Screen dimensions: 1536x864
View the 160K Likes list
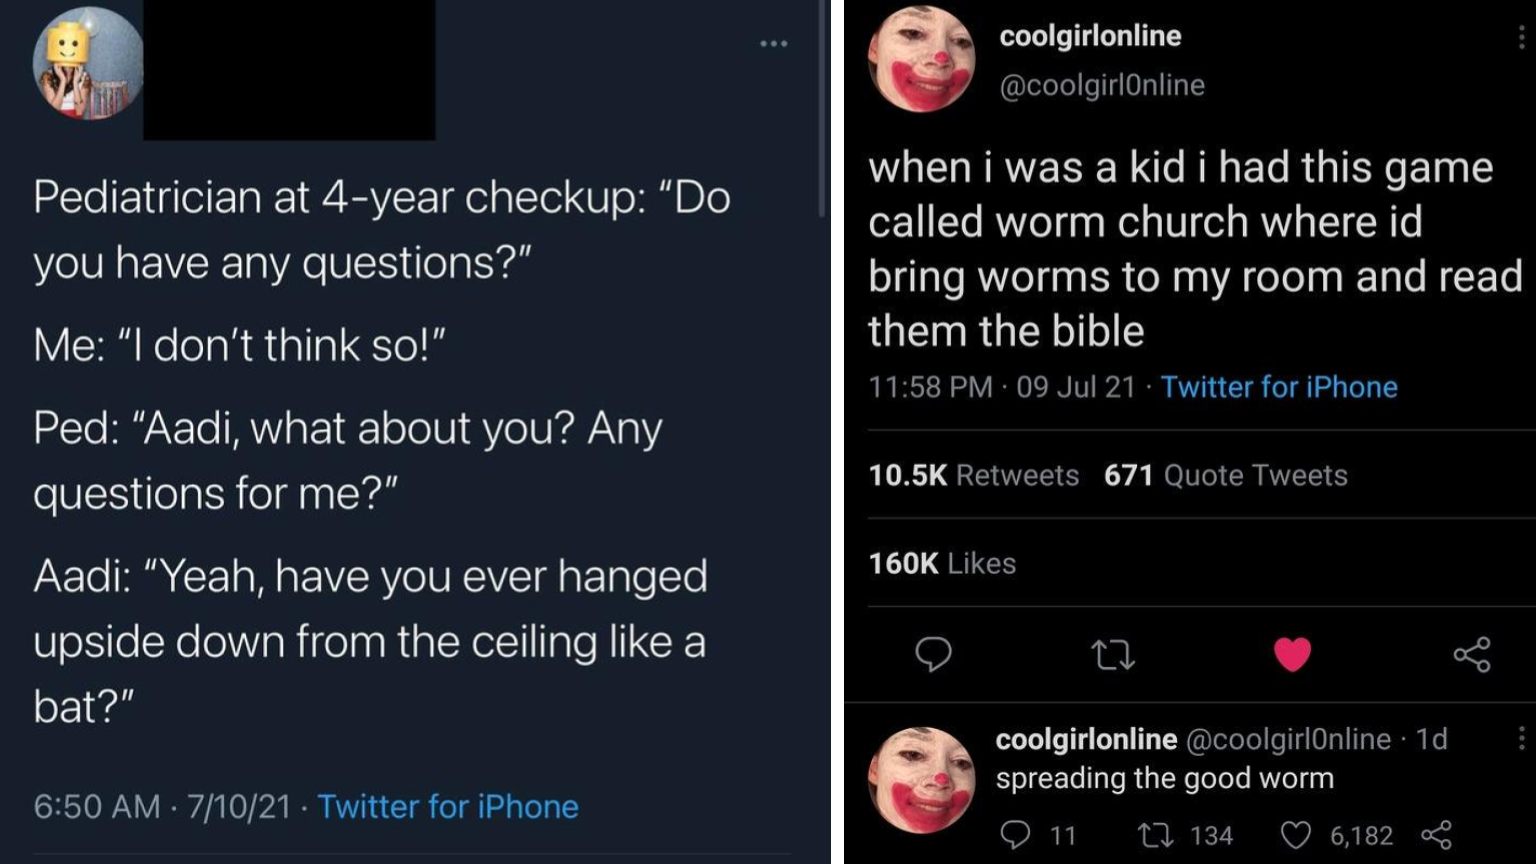point(943,563)
